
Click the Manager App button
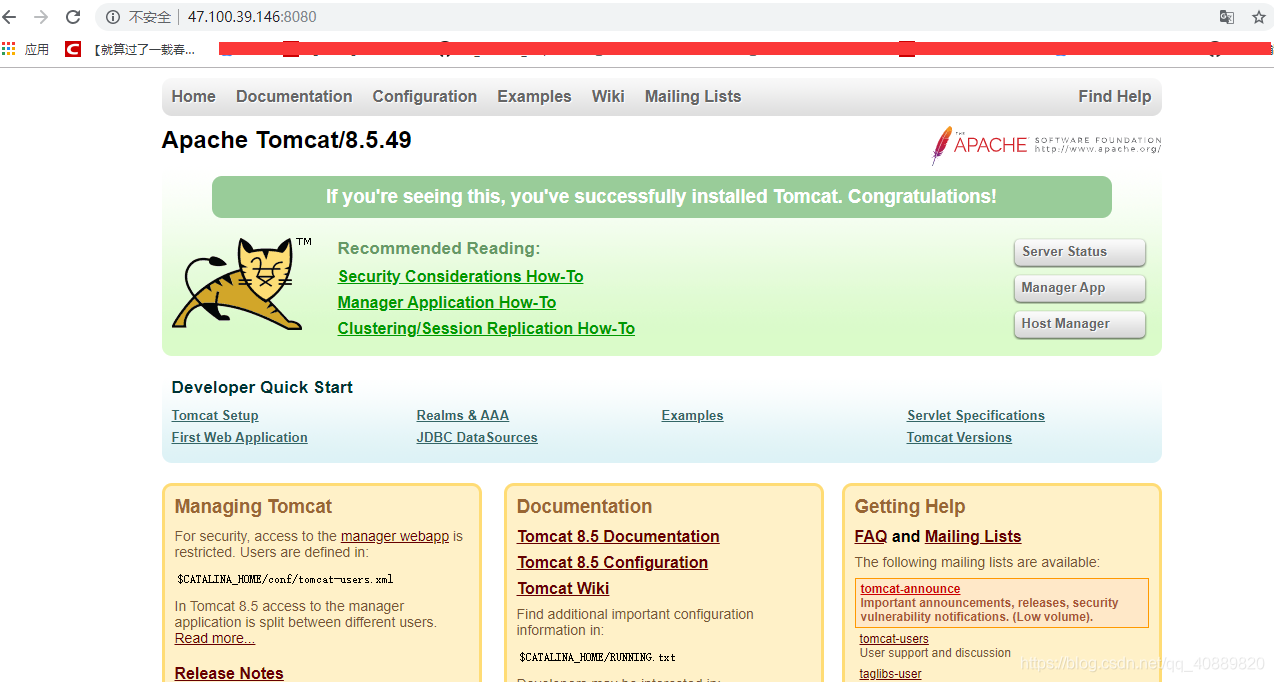click(1079, 288)
